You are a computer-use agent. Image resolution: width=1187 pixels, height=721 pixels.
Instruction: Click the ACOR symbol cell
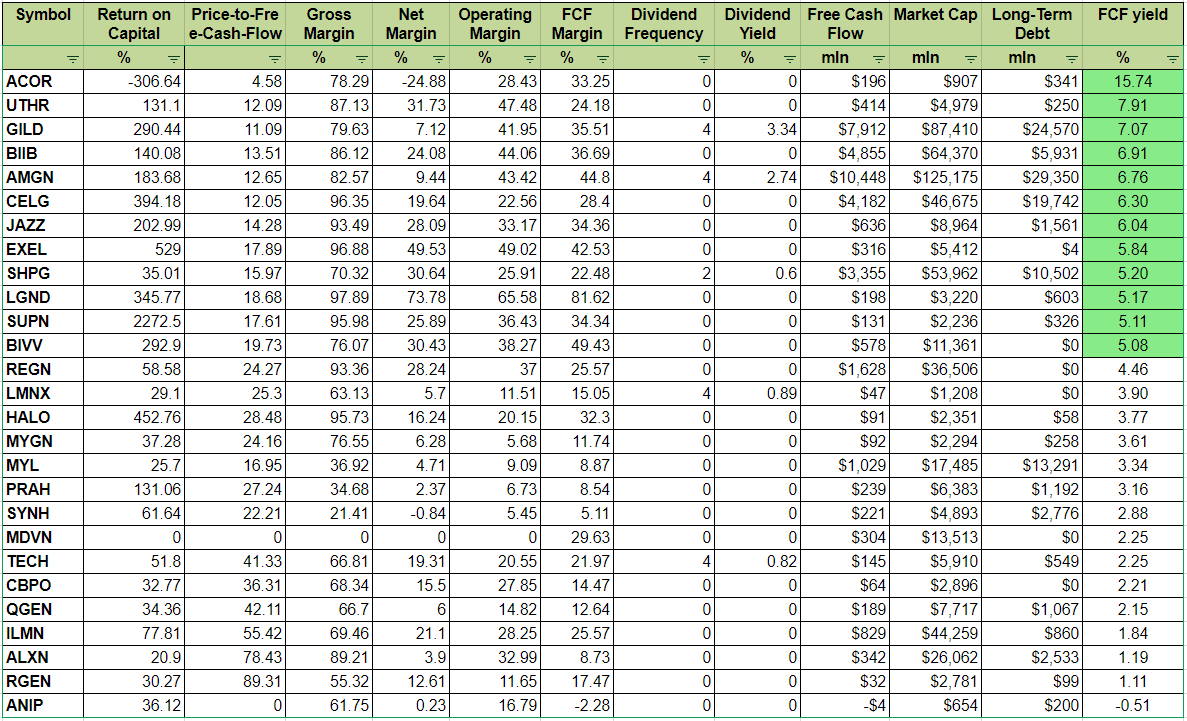click(x=42, y=81)
